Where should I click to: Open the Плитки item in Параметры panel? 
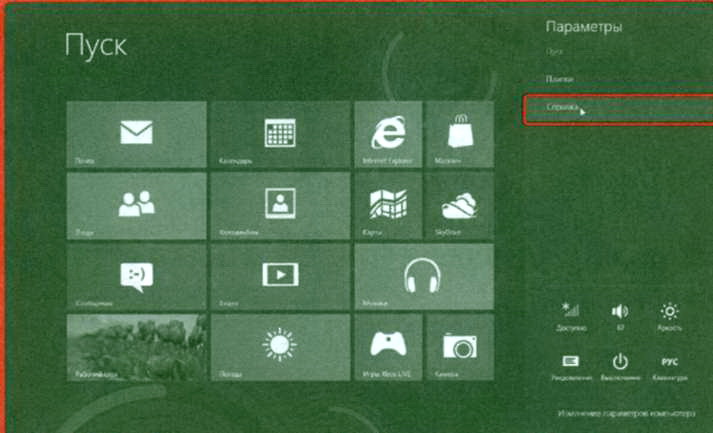point(559,79)
